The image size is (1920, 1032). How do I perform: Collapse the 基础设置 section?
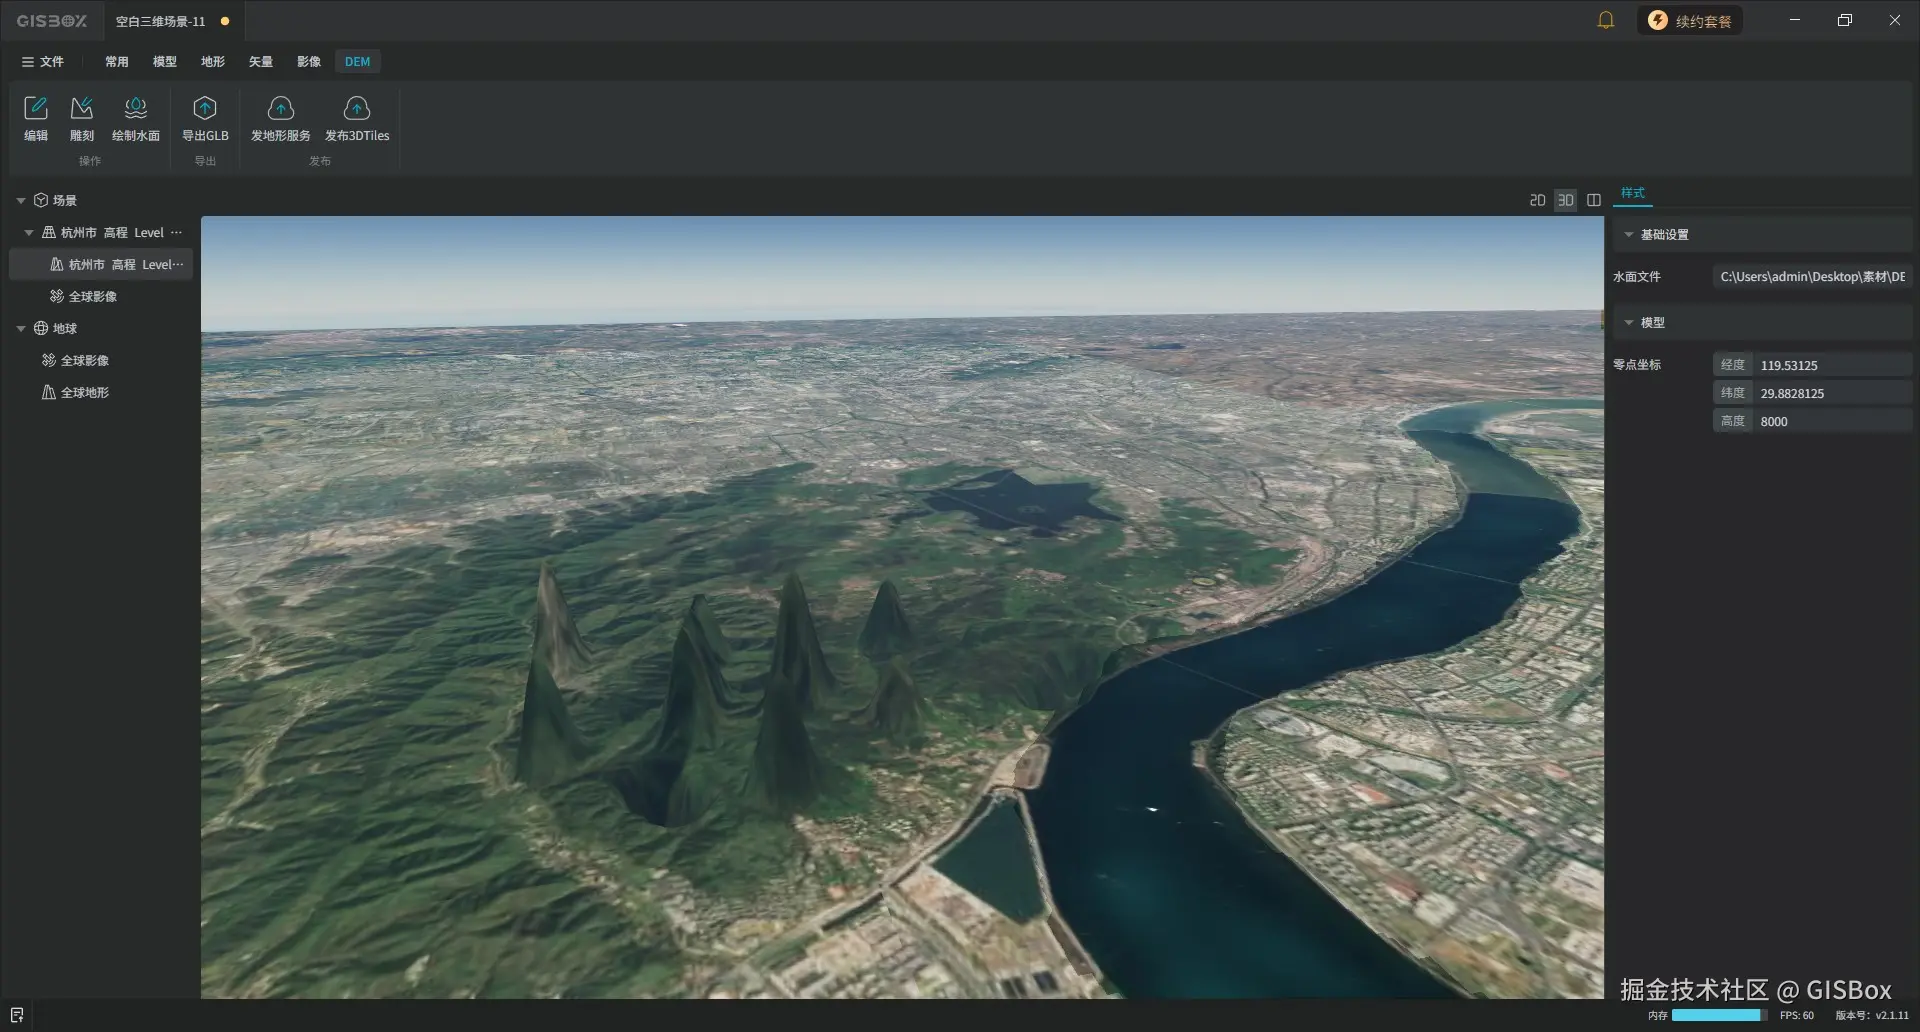1628,233
